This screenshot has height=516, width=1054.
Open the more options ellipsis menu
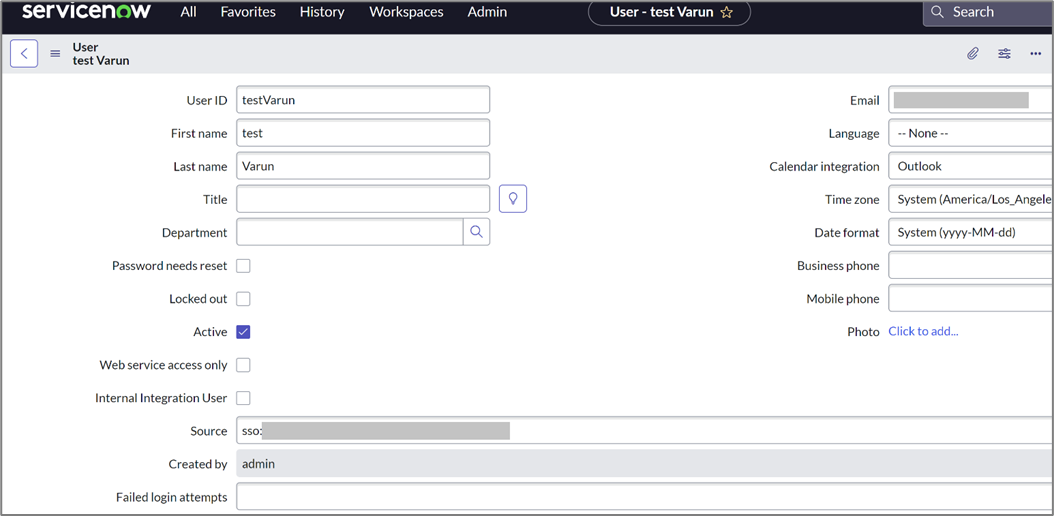[1035, 54]
